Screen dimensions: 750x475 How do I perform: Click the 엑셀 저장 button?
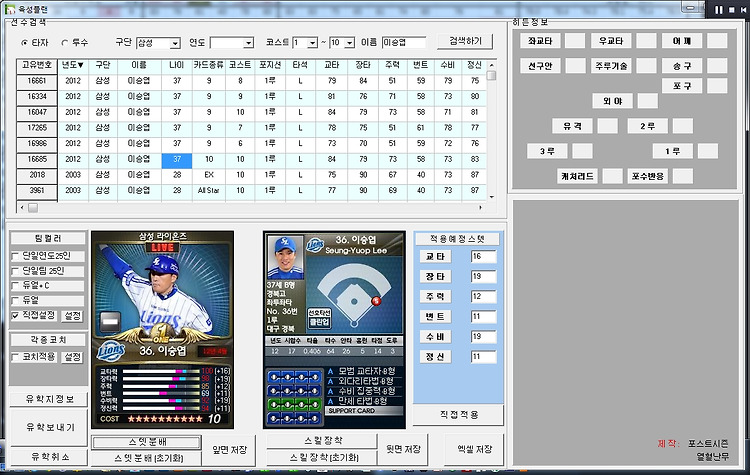pos(474,450)
